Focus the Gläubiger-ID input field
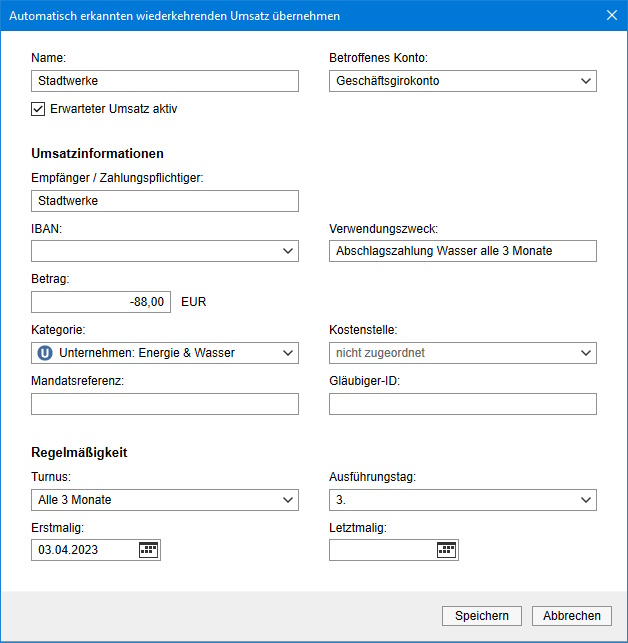 462,404
